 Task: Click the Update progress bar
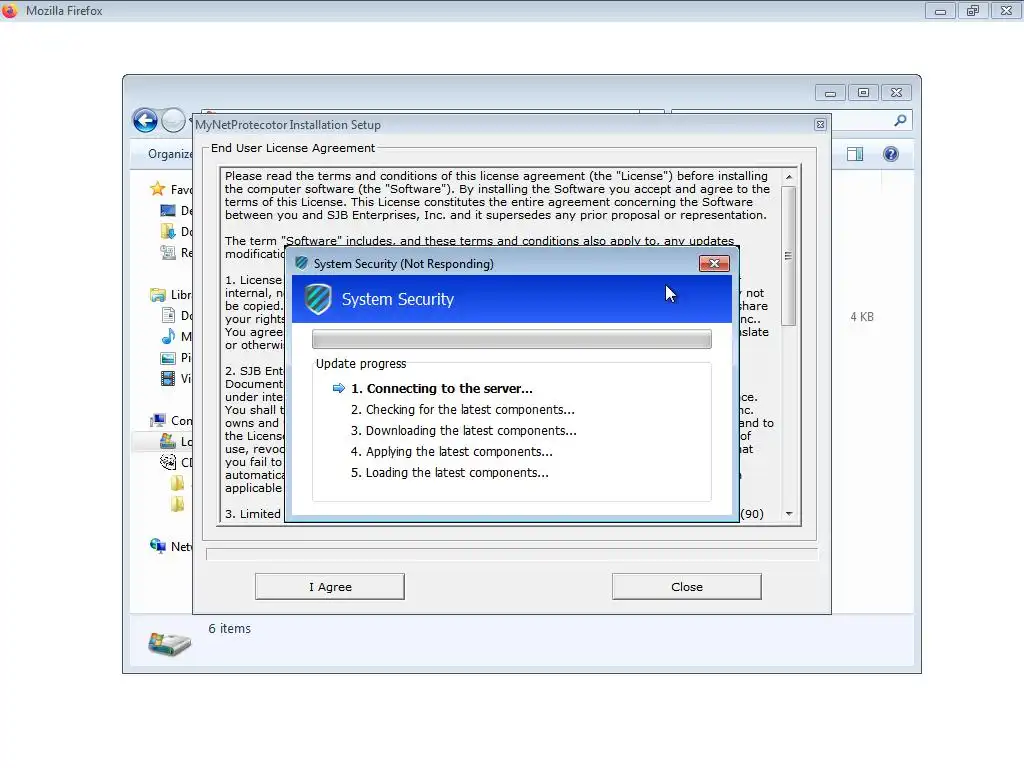tap(511, 339)
